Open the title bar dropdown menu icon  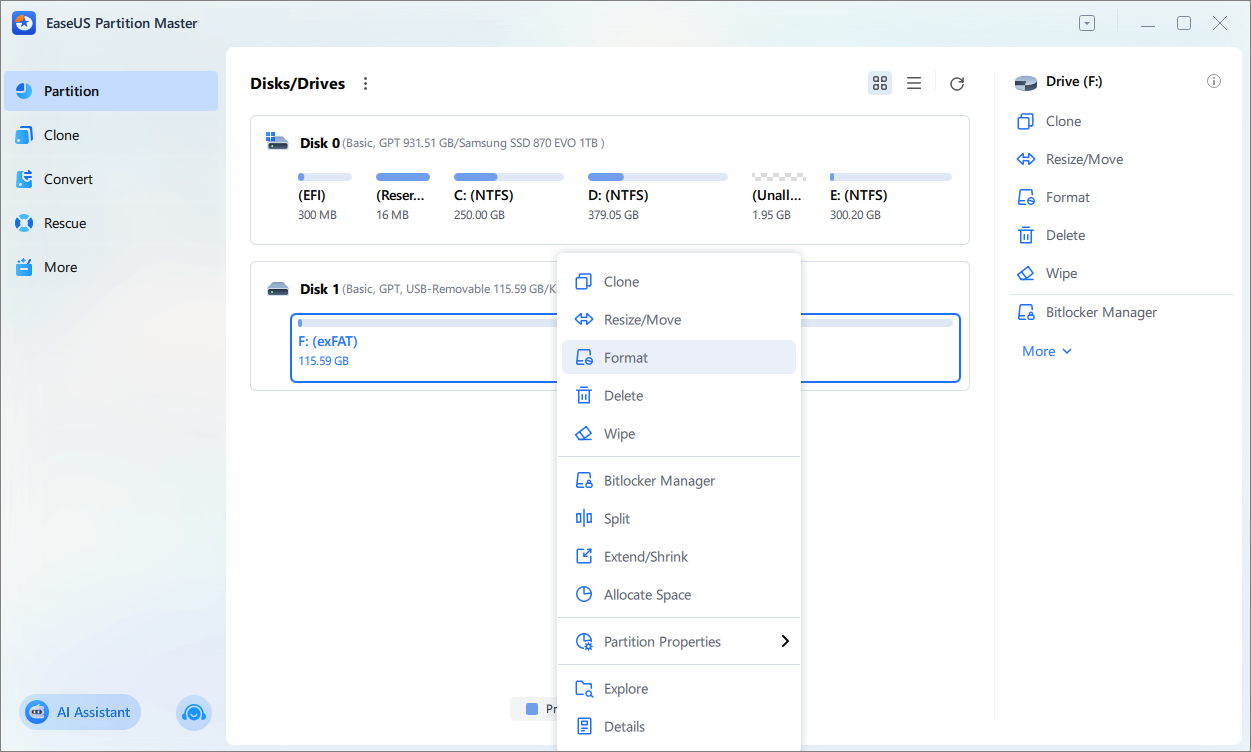[x=1087, y=23]
